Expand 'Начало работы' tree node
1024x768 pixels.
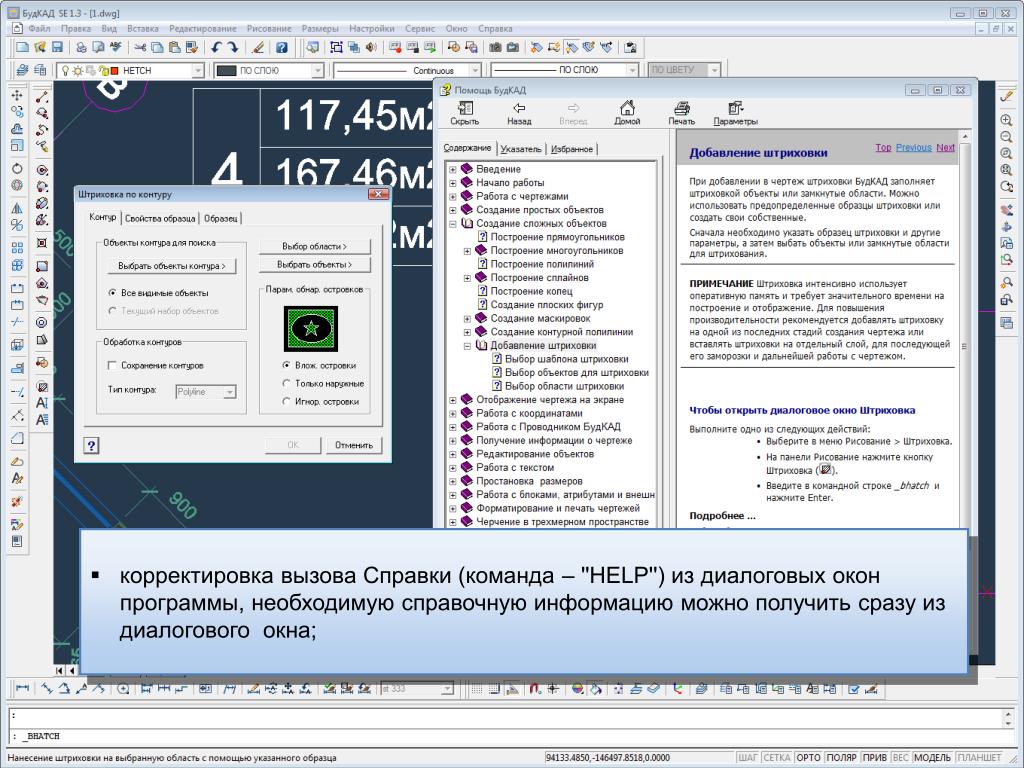[453, 183]
